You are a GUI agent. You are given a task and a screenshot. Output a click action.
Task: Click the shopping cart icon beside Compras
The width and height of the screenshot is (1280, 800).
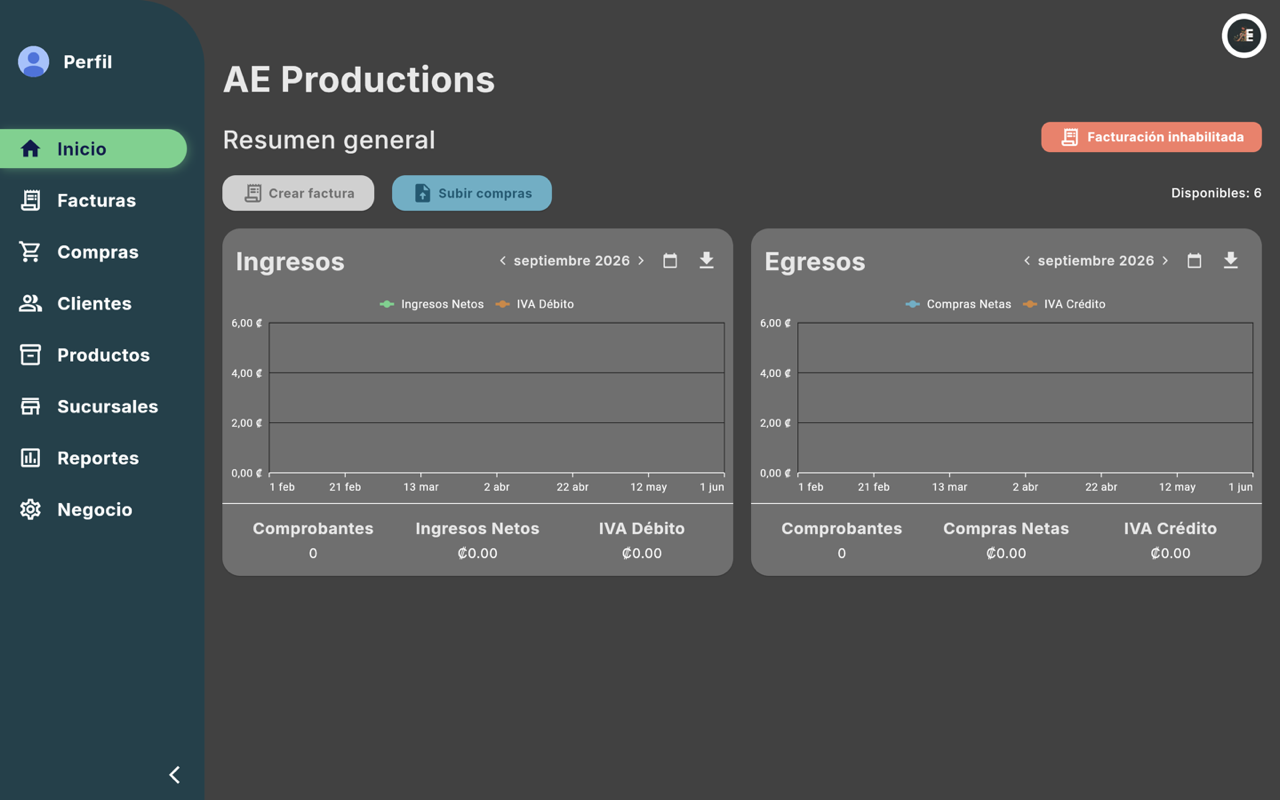tap(30, 252)
